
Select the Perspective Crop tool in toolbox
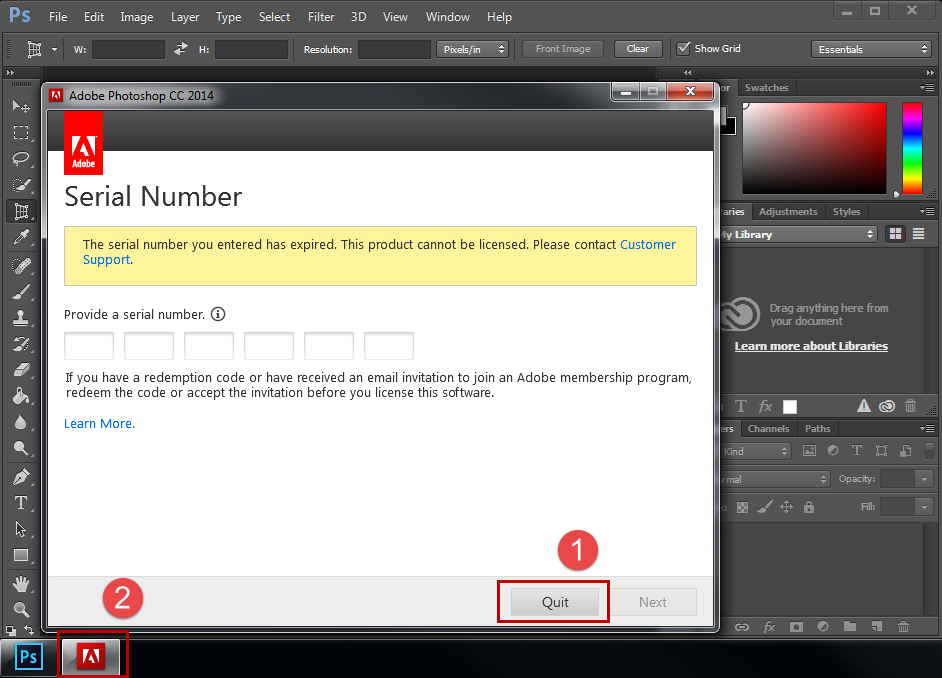click(x=21, y=211)
